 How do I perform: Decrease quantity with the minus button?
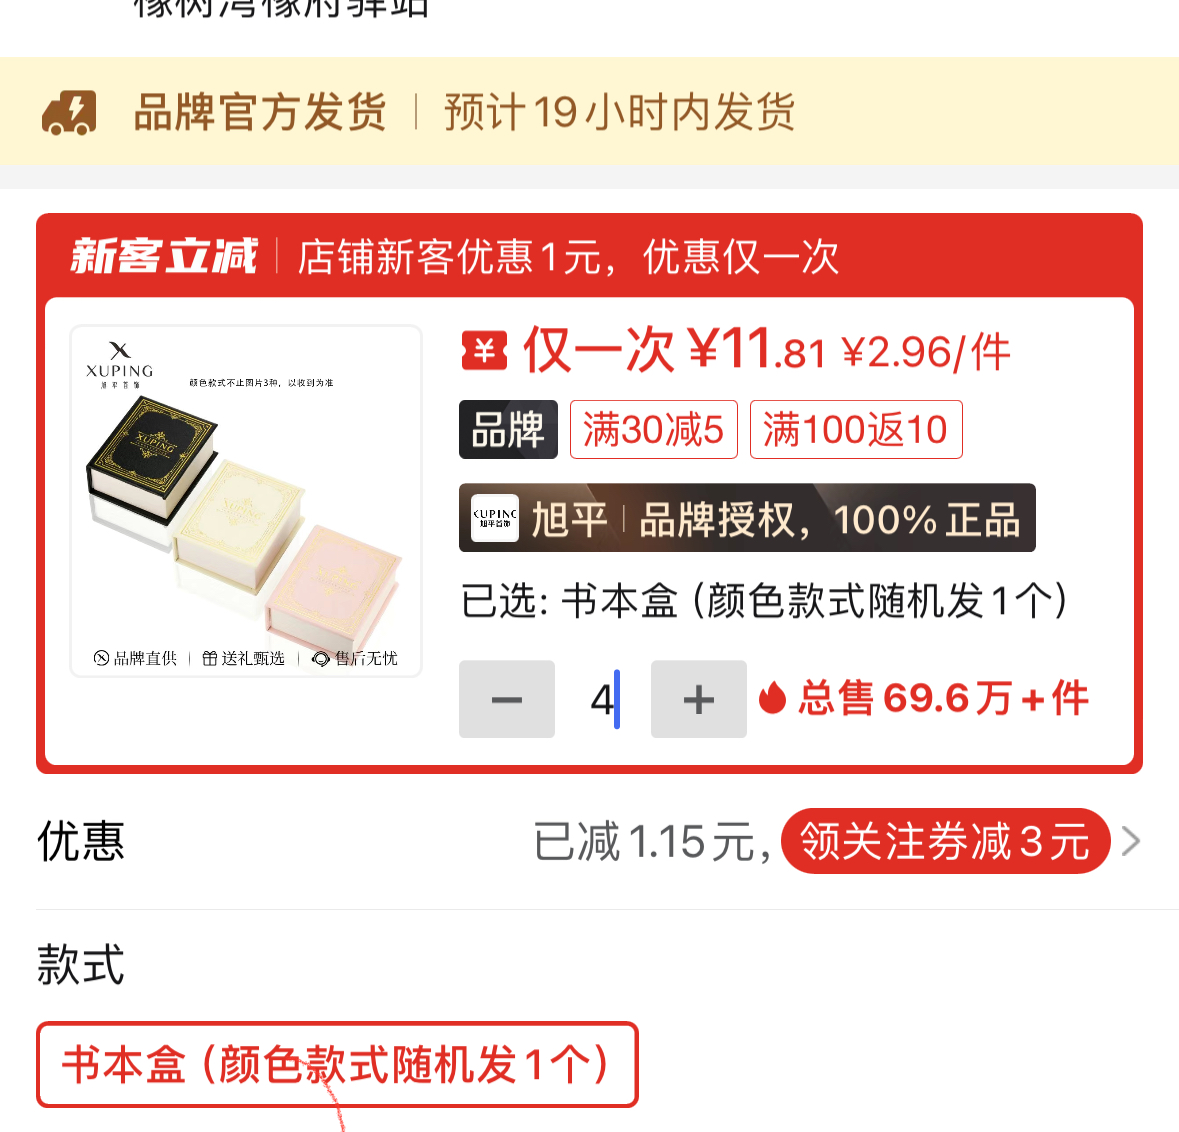coord(507,699)
